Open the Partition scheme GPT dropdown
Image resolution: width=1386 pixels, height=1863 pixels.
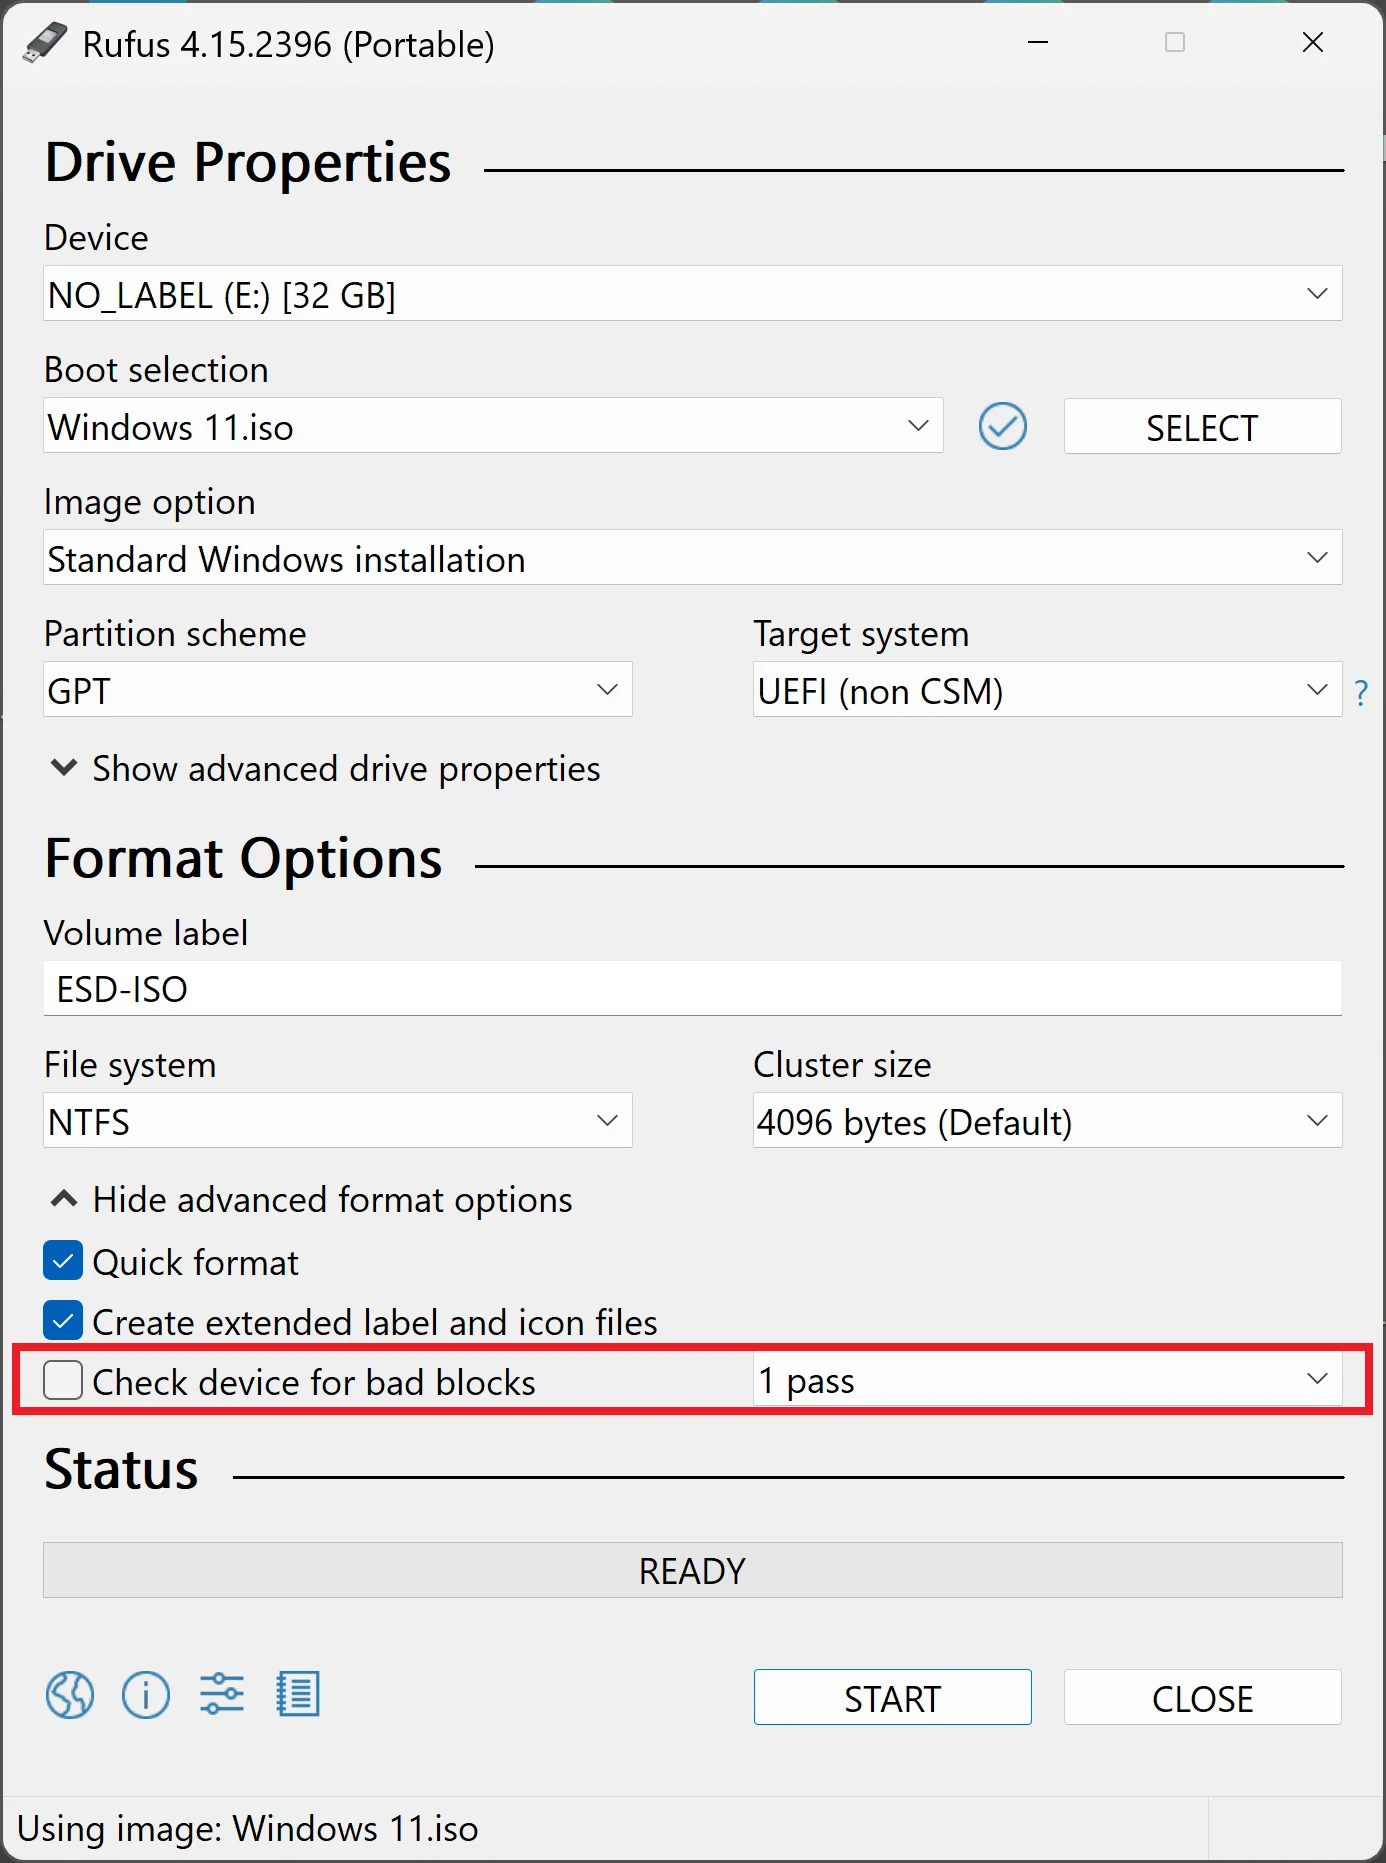[x=338, y=690]
